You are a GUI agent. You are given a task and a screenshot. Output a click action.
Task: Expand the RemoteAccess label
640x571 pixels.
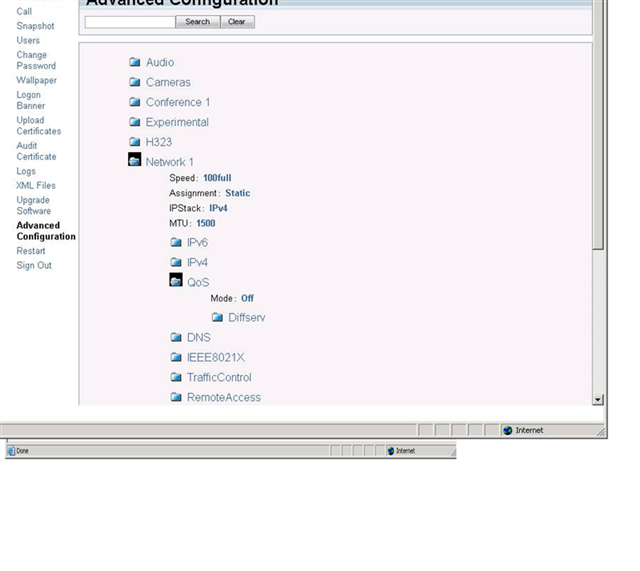pyautogui.click(x=224, y=398)
